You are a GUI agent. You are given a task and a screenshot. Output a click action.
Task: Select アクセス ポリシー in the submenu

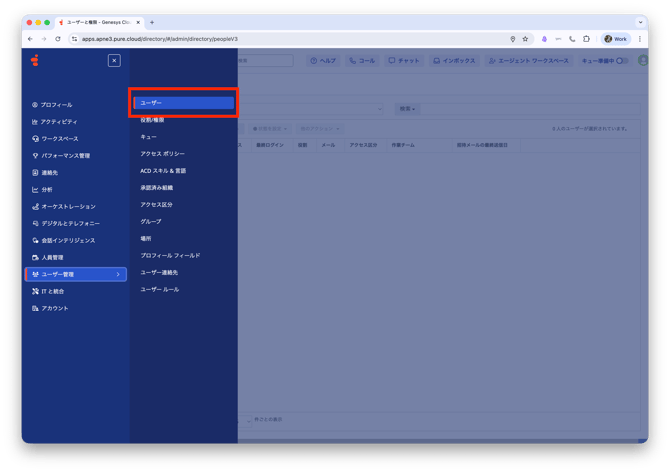click(162, 154)
